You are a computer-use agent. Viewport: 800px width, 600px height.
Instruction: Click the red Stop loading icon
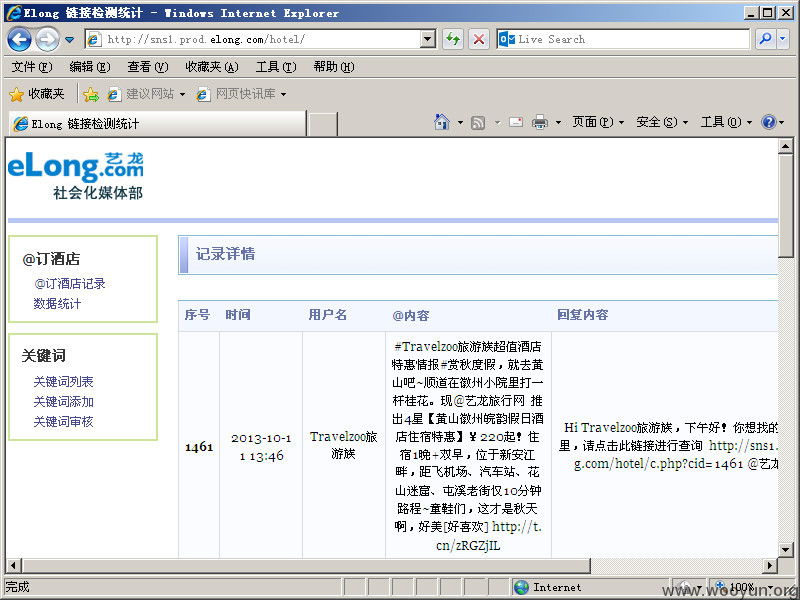(479, 39)
